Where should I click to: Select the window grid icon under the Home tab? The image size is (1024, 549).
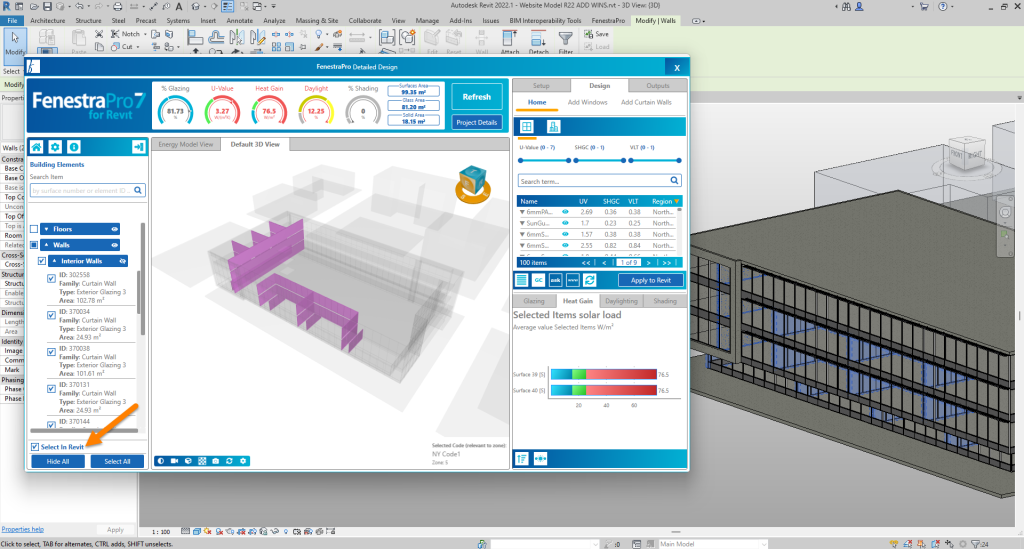coord(526,127)
